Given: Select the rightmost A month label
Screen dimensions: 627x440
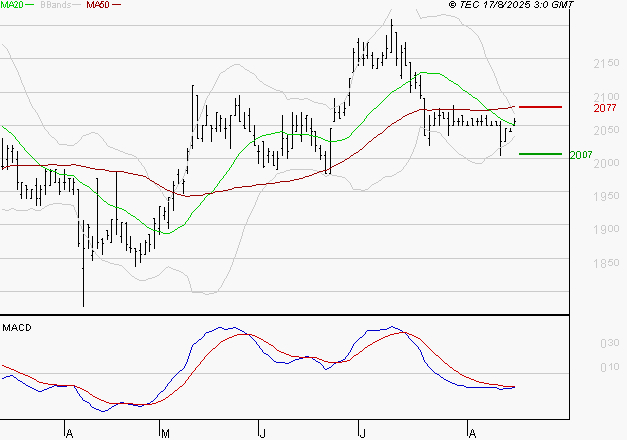Looking at the screenshot, I should [x=471, y=433].
